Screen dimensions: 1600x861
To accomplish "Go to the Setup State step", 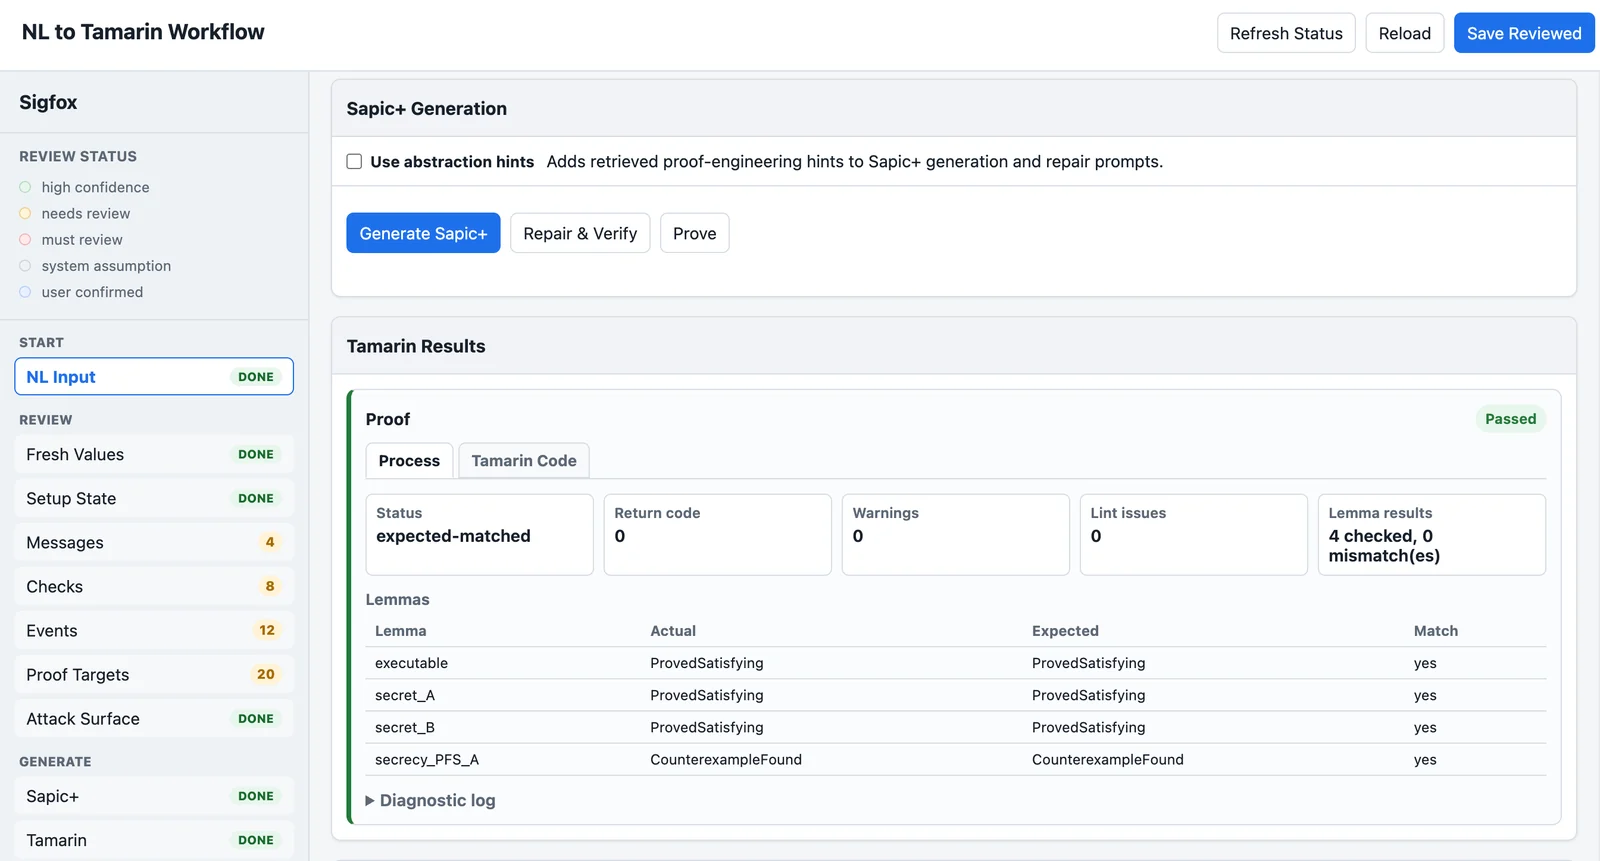I will [x=154, y=498].
